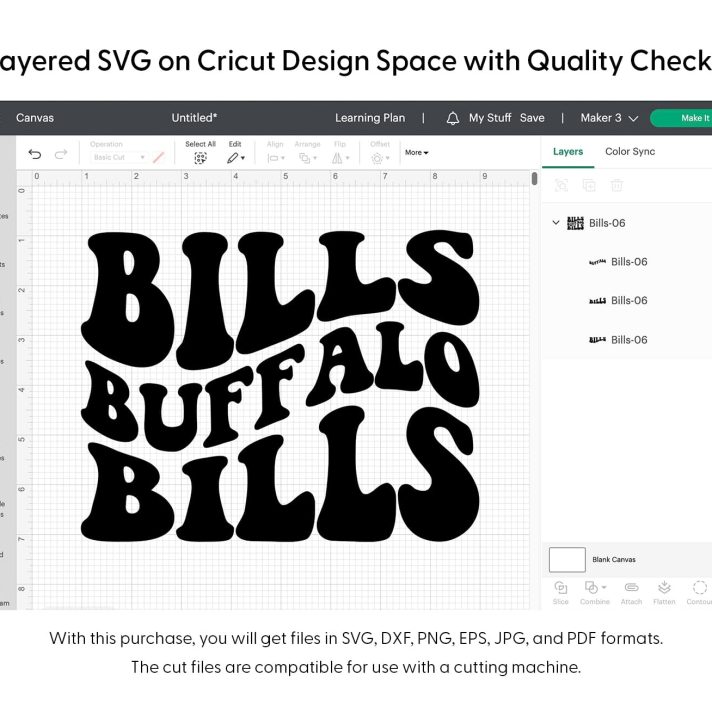This screenshot has width=712, height=712.
Task: Click the notification bell icon
Action: pos(452,119)
